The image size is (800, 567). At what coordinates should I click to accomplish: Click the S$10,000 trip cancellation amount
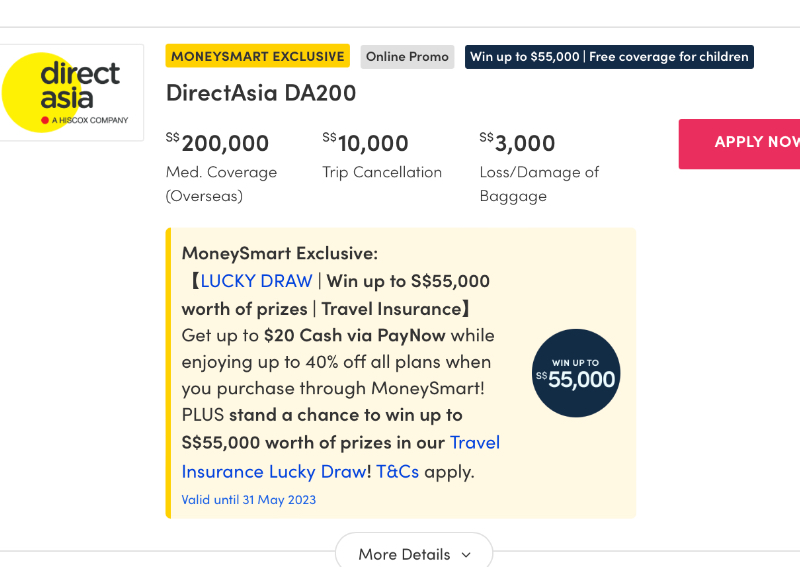coord(365,143)
